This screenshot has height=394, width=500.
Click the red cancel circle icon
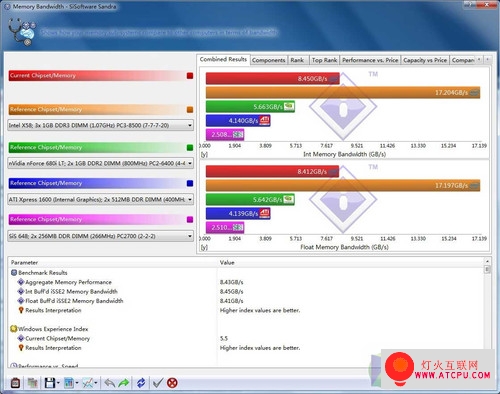tap(172, 383)
